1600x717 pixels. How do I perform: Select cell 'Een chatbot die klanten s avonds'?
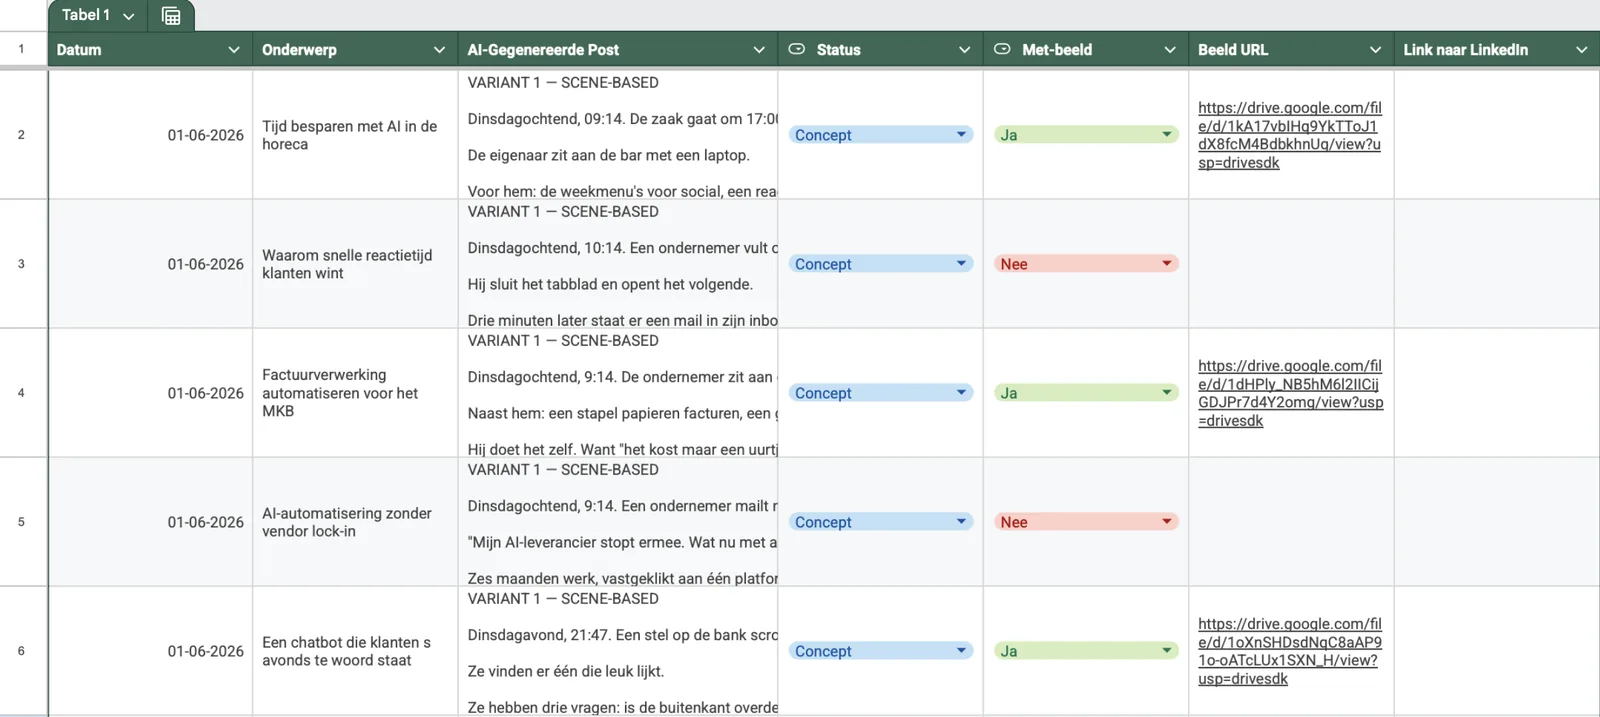coord(355,651)
